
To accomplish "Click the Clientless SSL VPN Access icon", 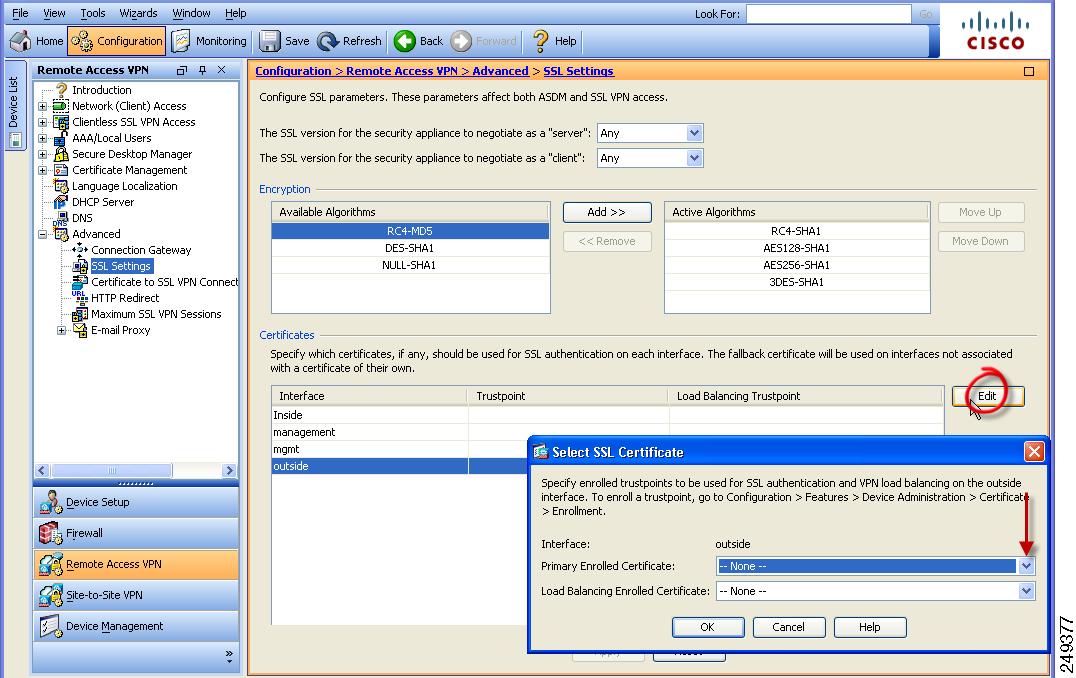I will 61,122.
